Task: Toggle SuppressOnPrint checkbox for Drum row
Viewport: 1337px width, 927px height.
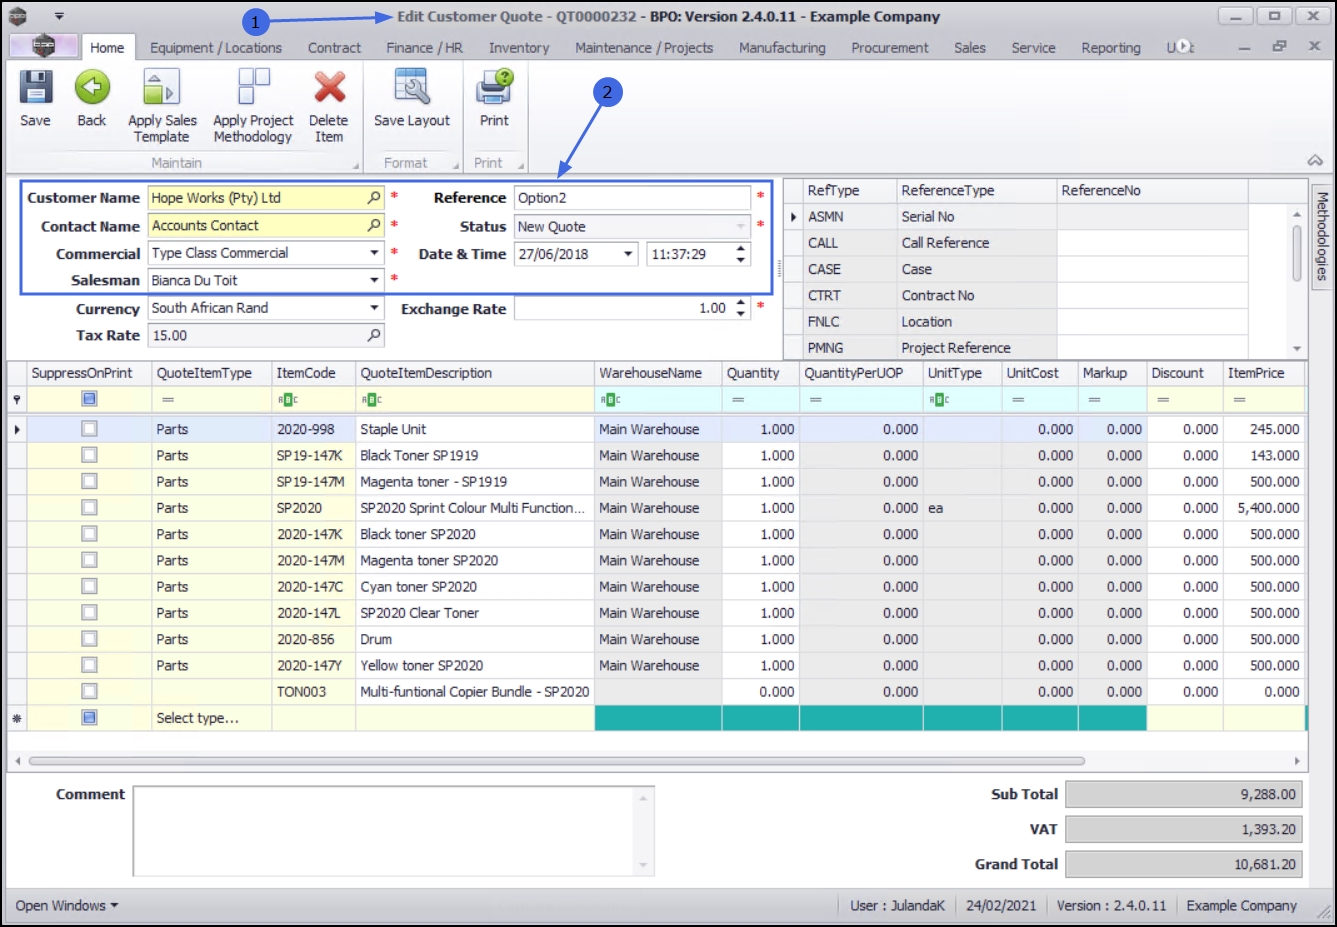Action: pyautogui.click(x=89, y=639)
